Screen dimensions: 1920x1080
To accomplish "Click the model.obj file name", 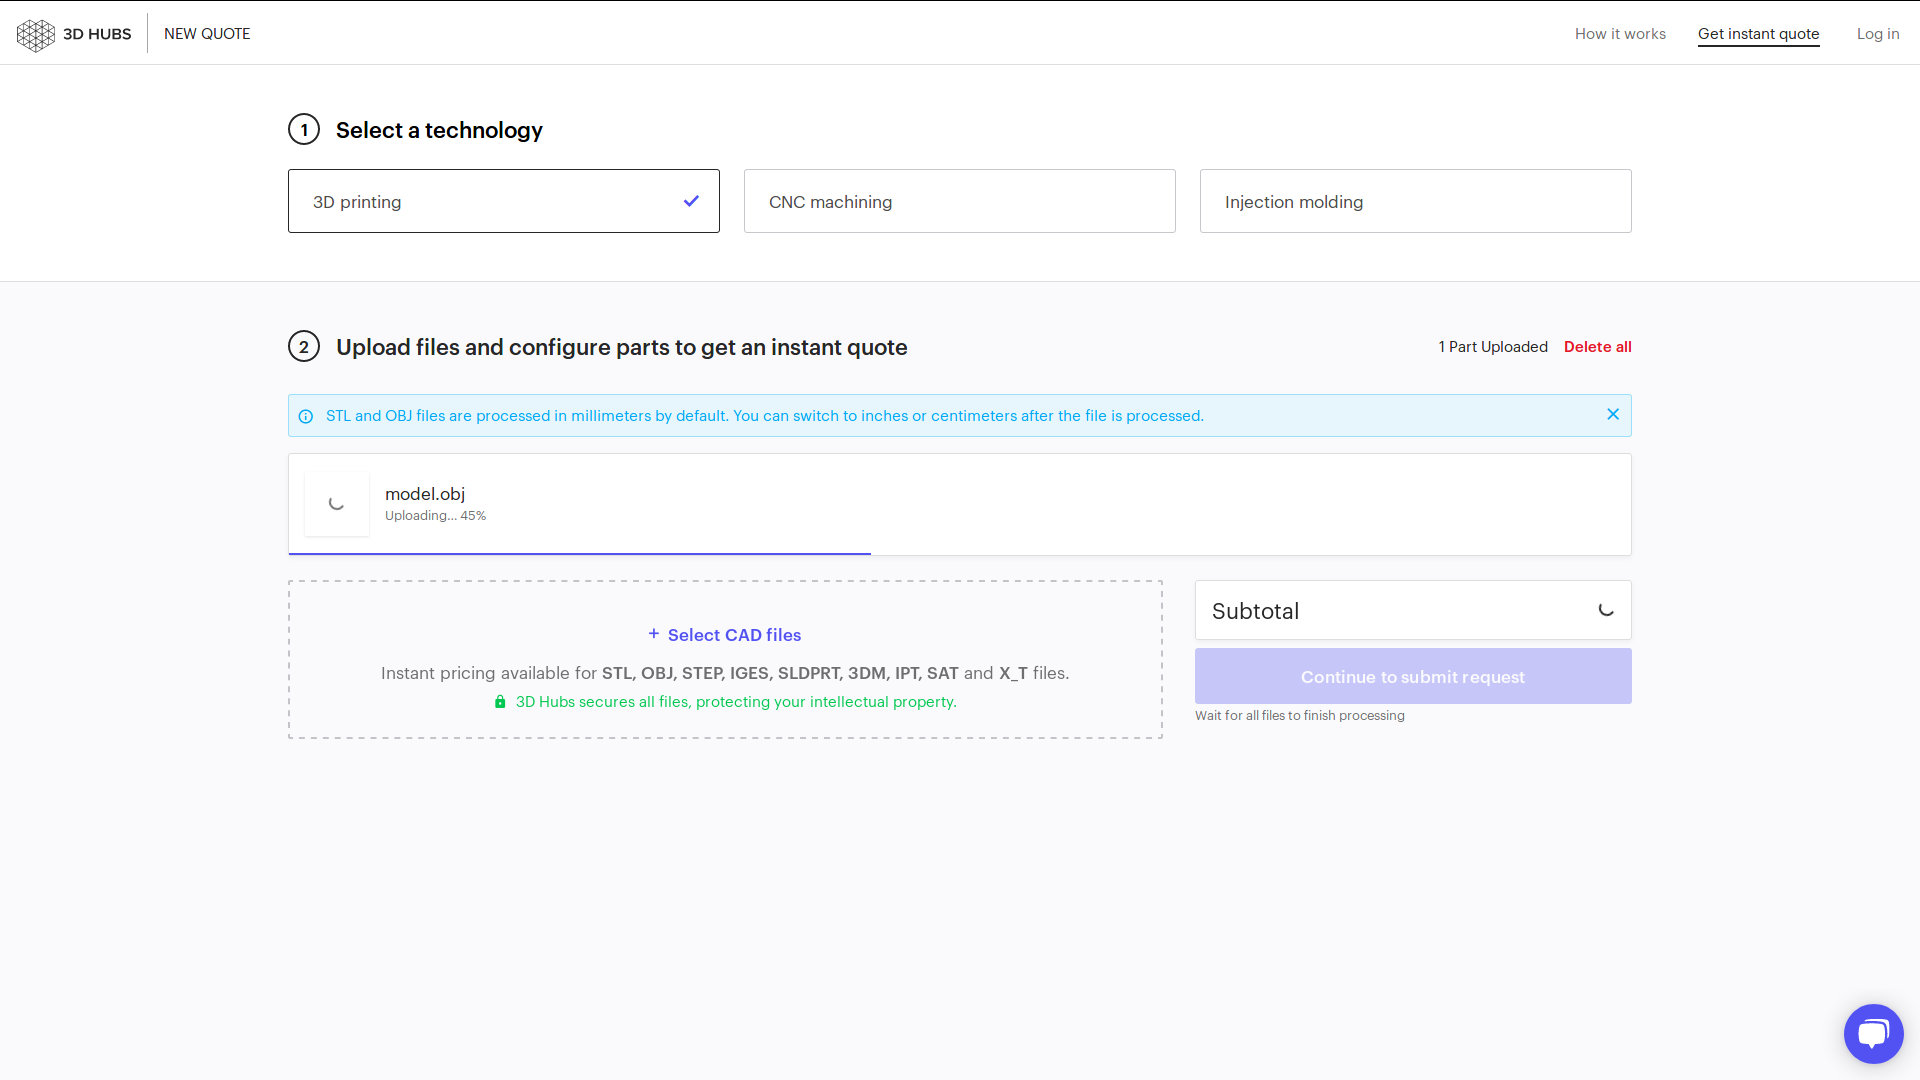I will click(425, 494).
